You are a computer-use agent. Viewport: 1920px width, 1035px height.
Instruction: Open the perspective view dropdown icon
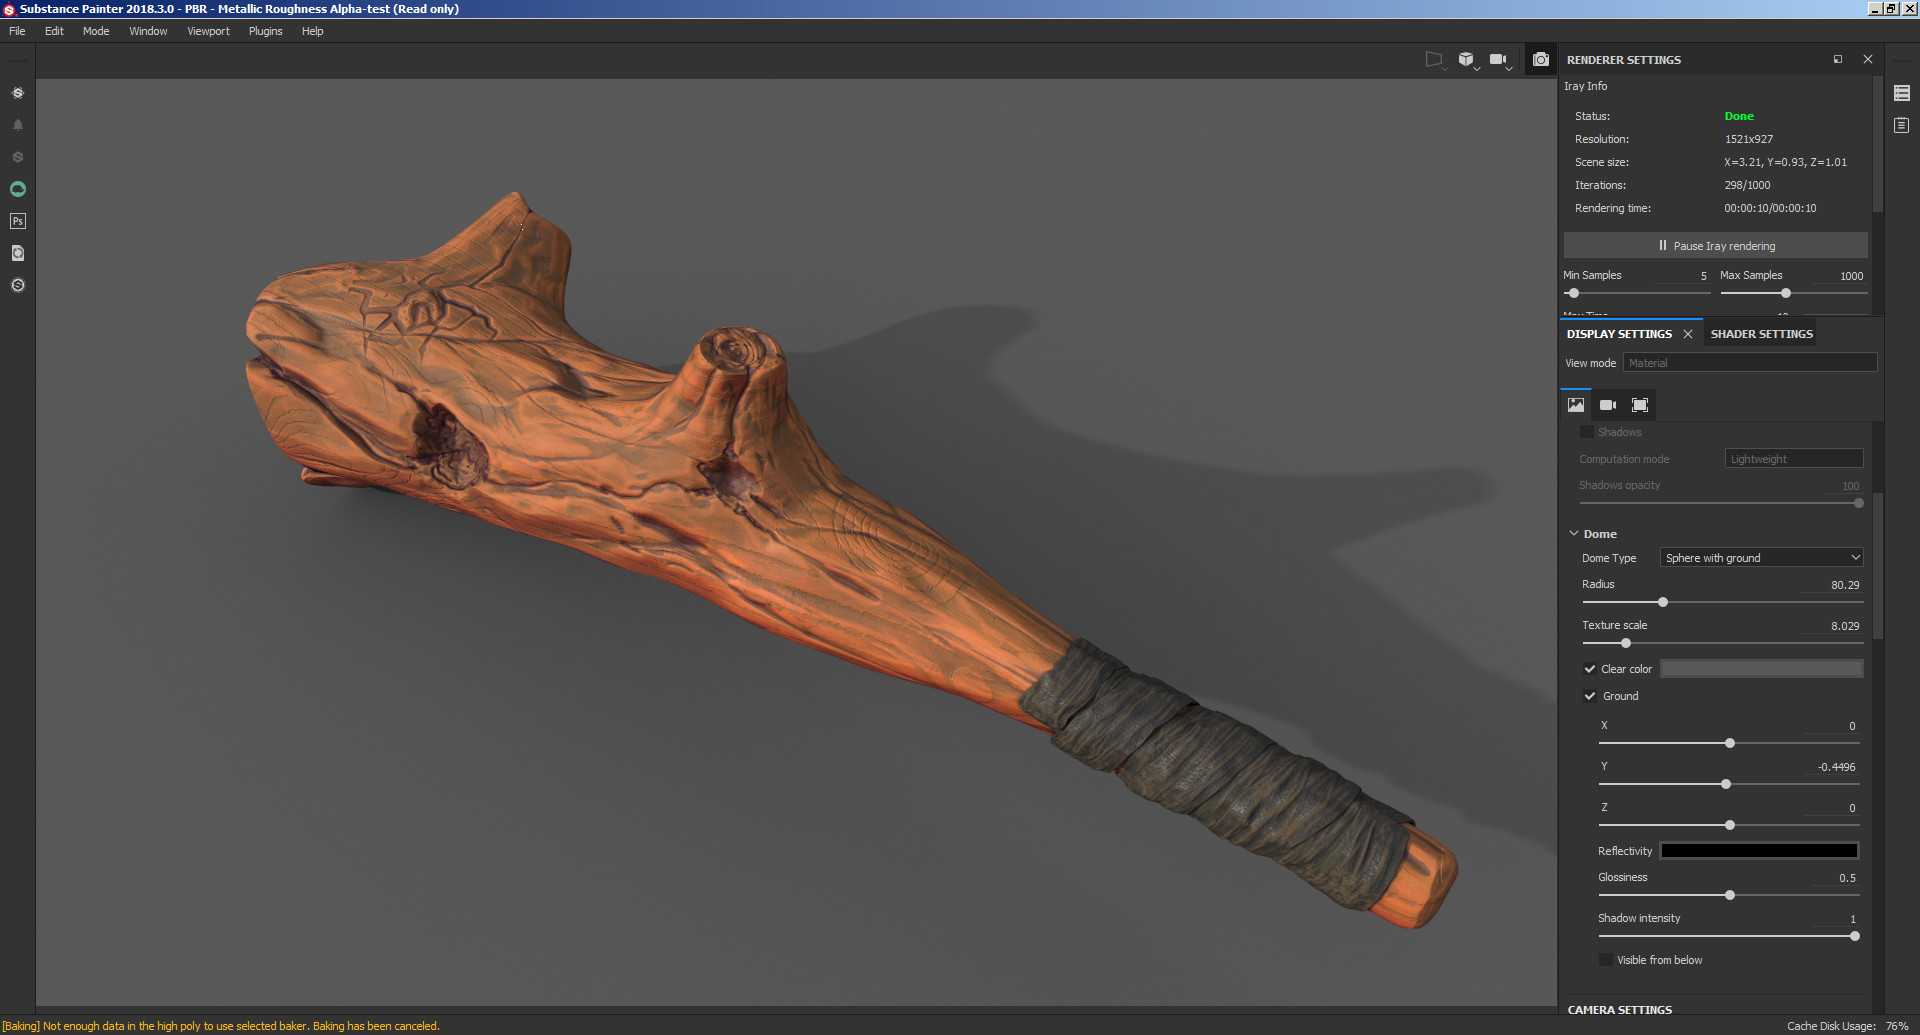pyautogui.click(x=1436, y=60)
